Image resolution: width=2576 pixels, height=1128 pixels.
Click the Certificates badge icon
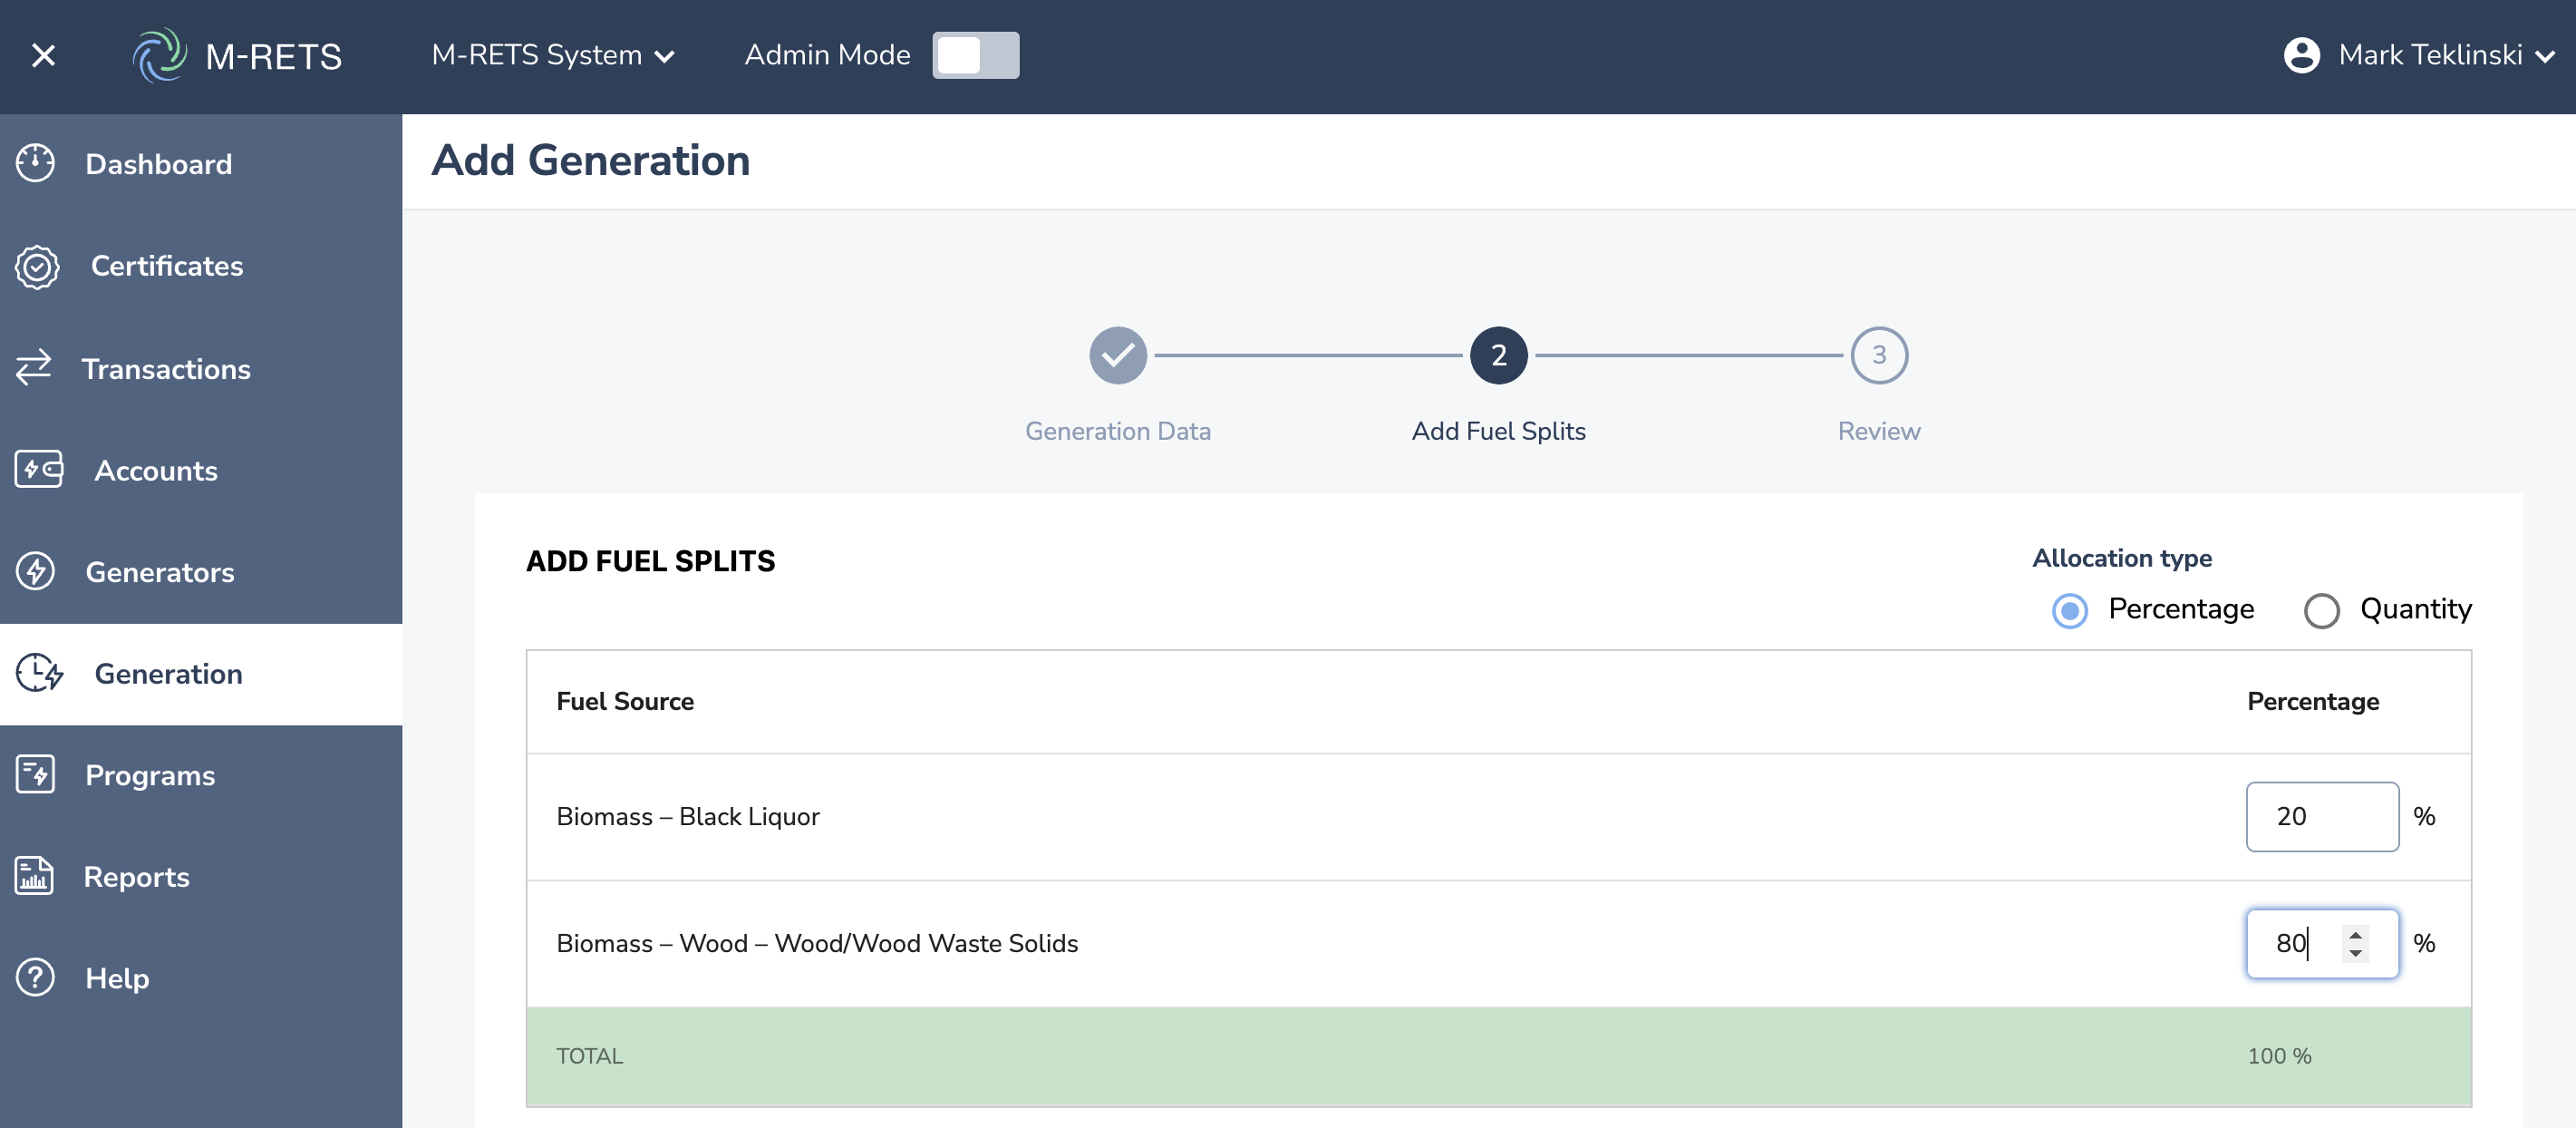37,266
